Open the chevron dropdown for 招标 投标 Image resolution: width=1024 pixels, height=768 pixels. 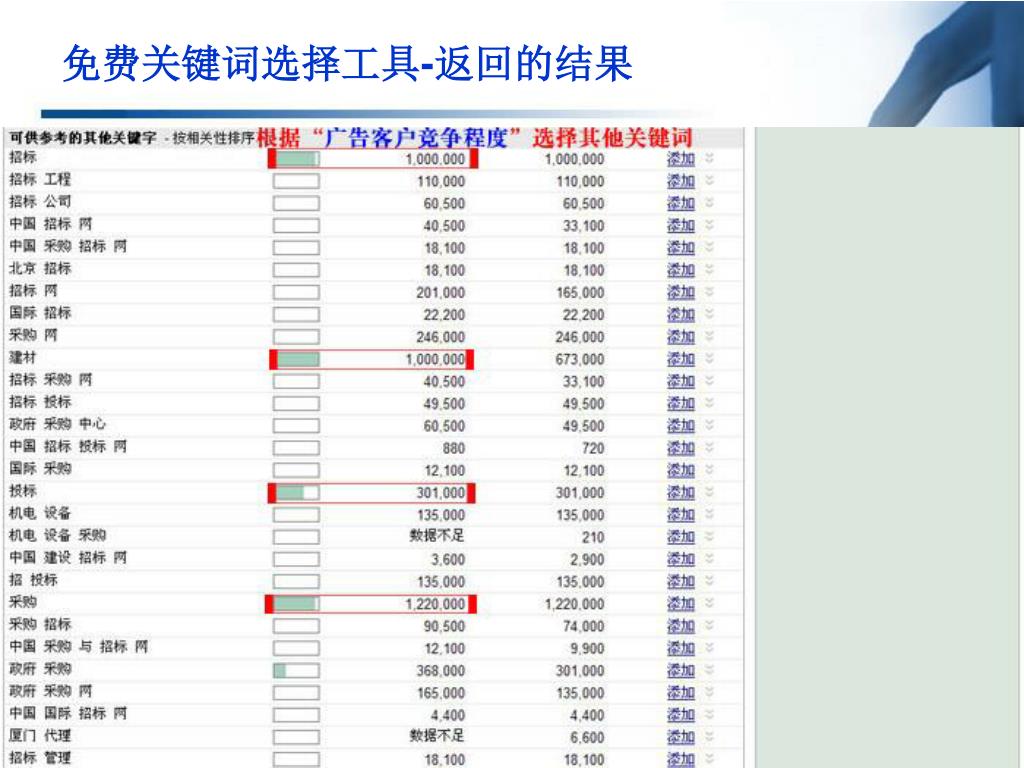click(709, 403)
